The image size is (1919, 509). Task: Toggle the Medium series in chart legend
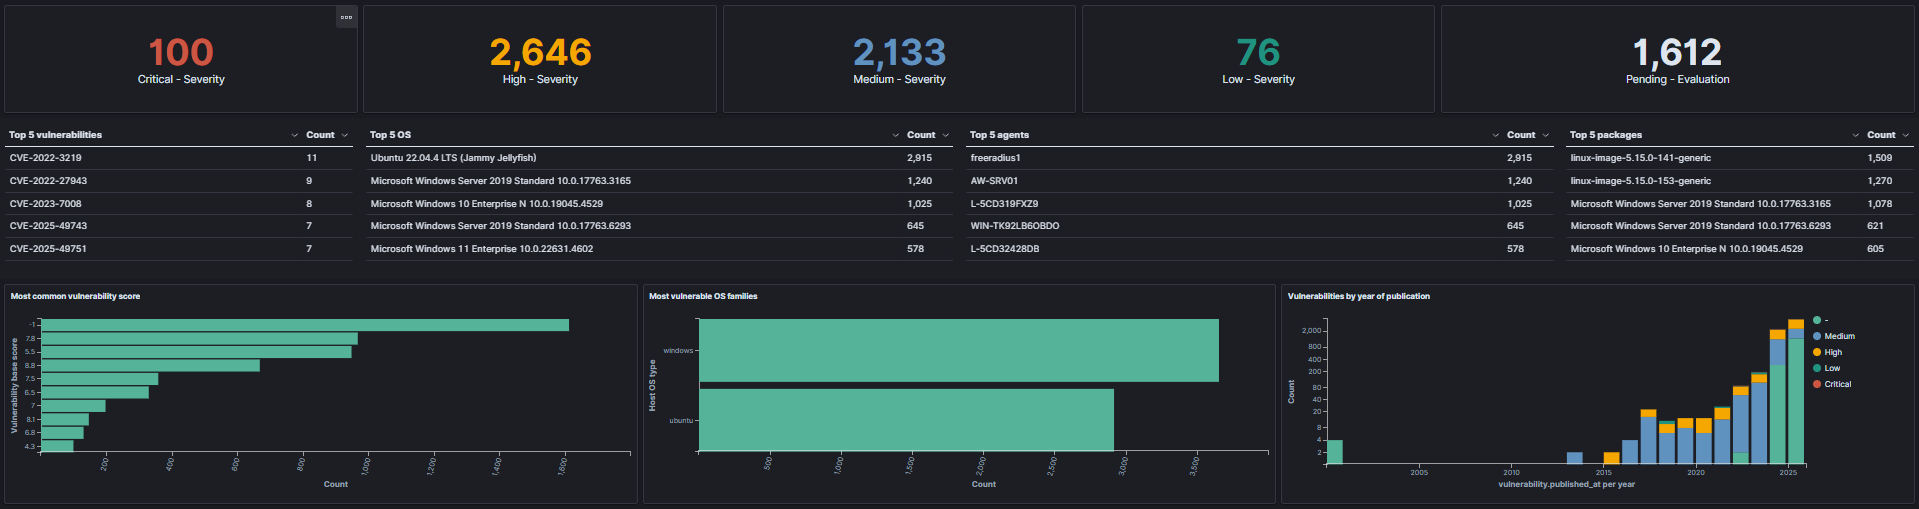pyautogui.click(x=1839, y=336)
